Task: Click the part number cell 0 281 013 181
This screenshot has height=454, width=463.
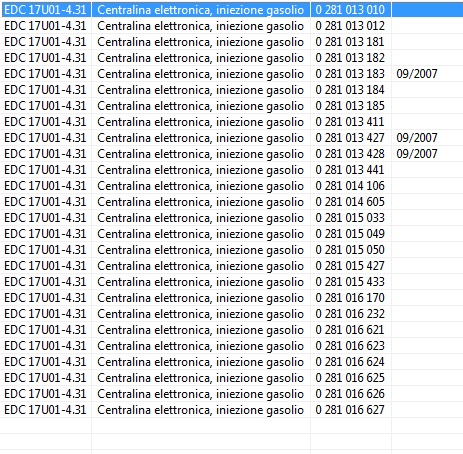Action: click(x=351, y=42)
